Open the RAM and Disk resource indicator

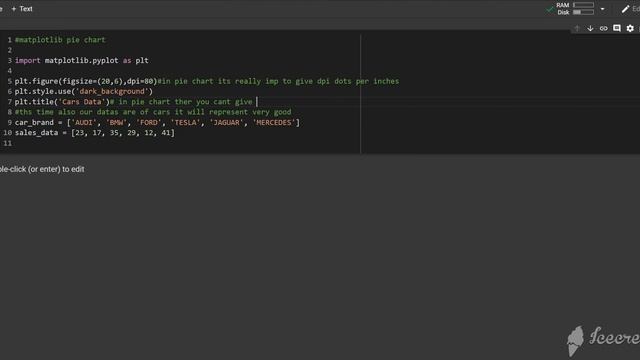pyautogui.click(x=575, y=9)
